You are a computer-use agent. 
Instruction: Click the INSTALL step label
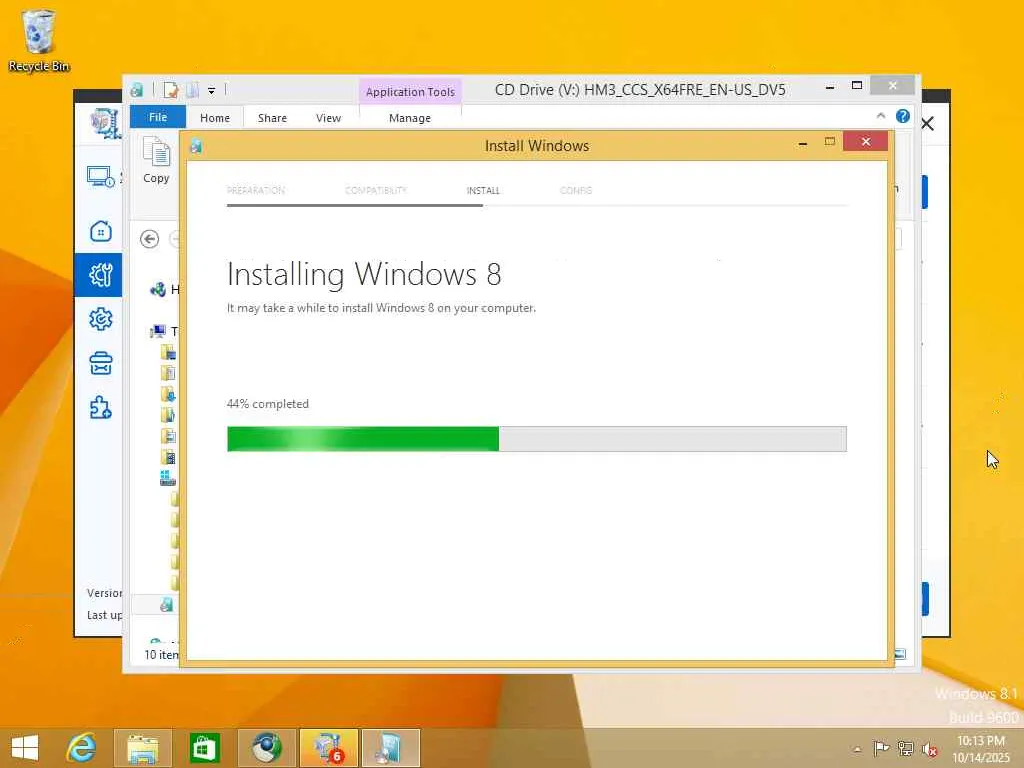pos(483,191)
